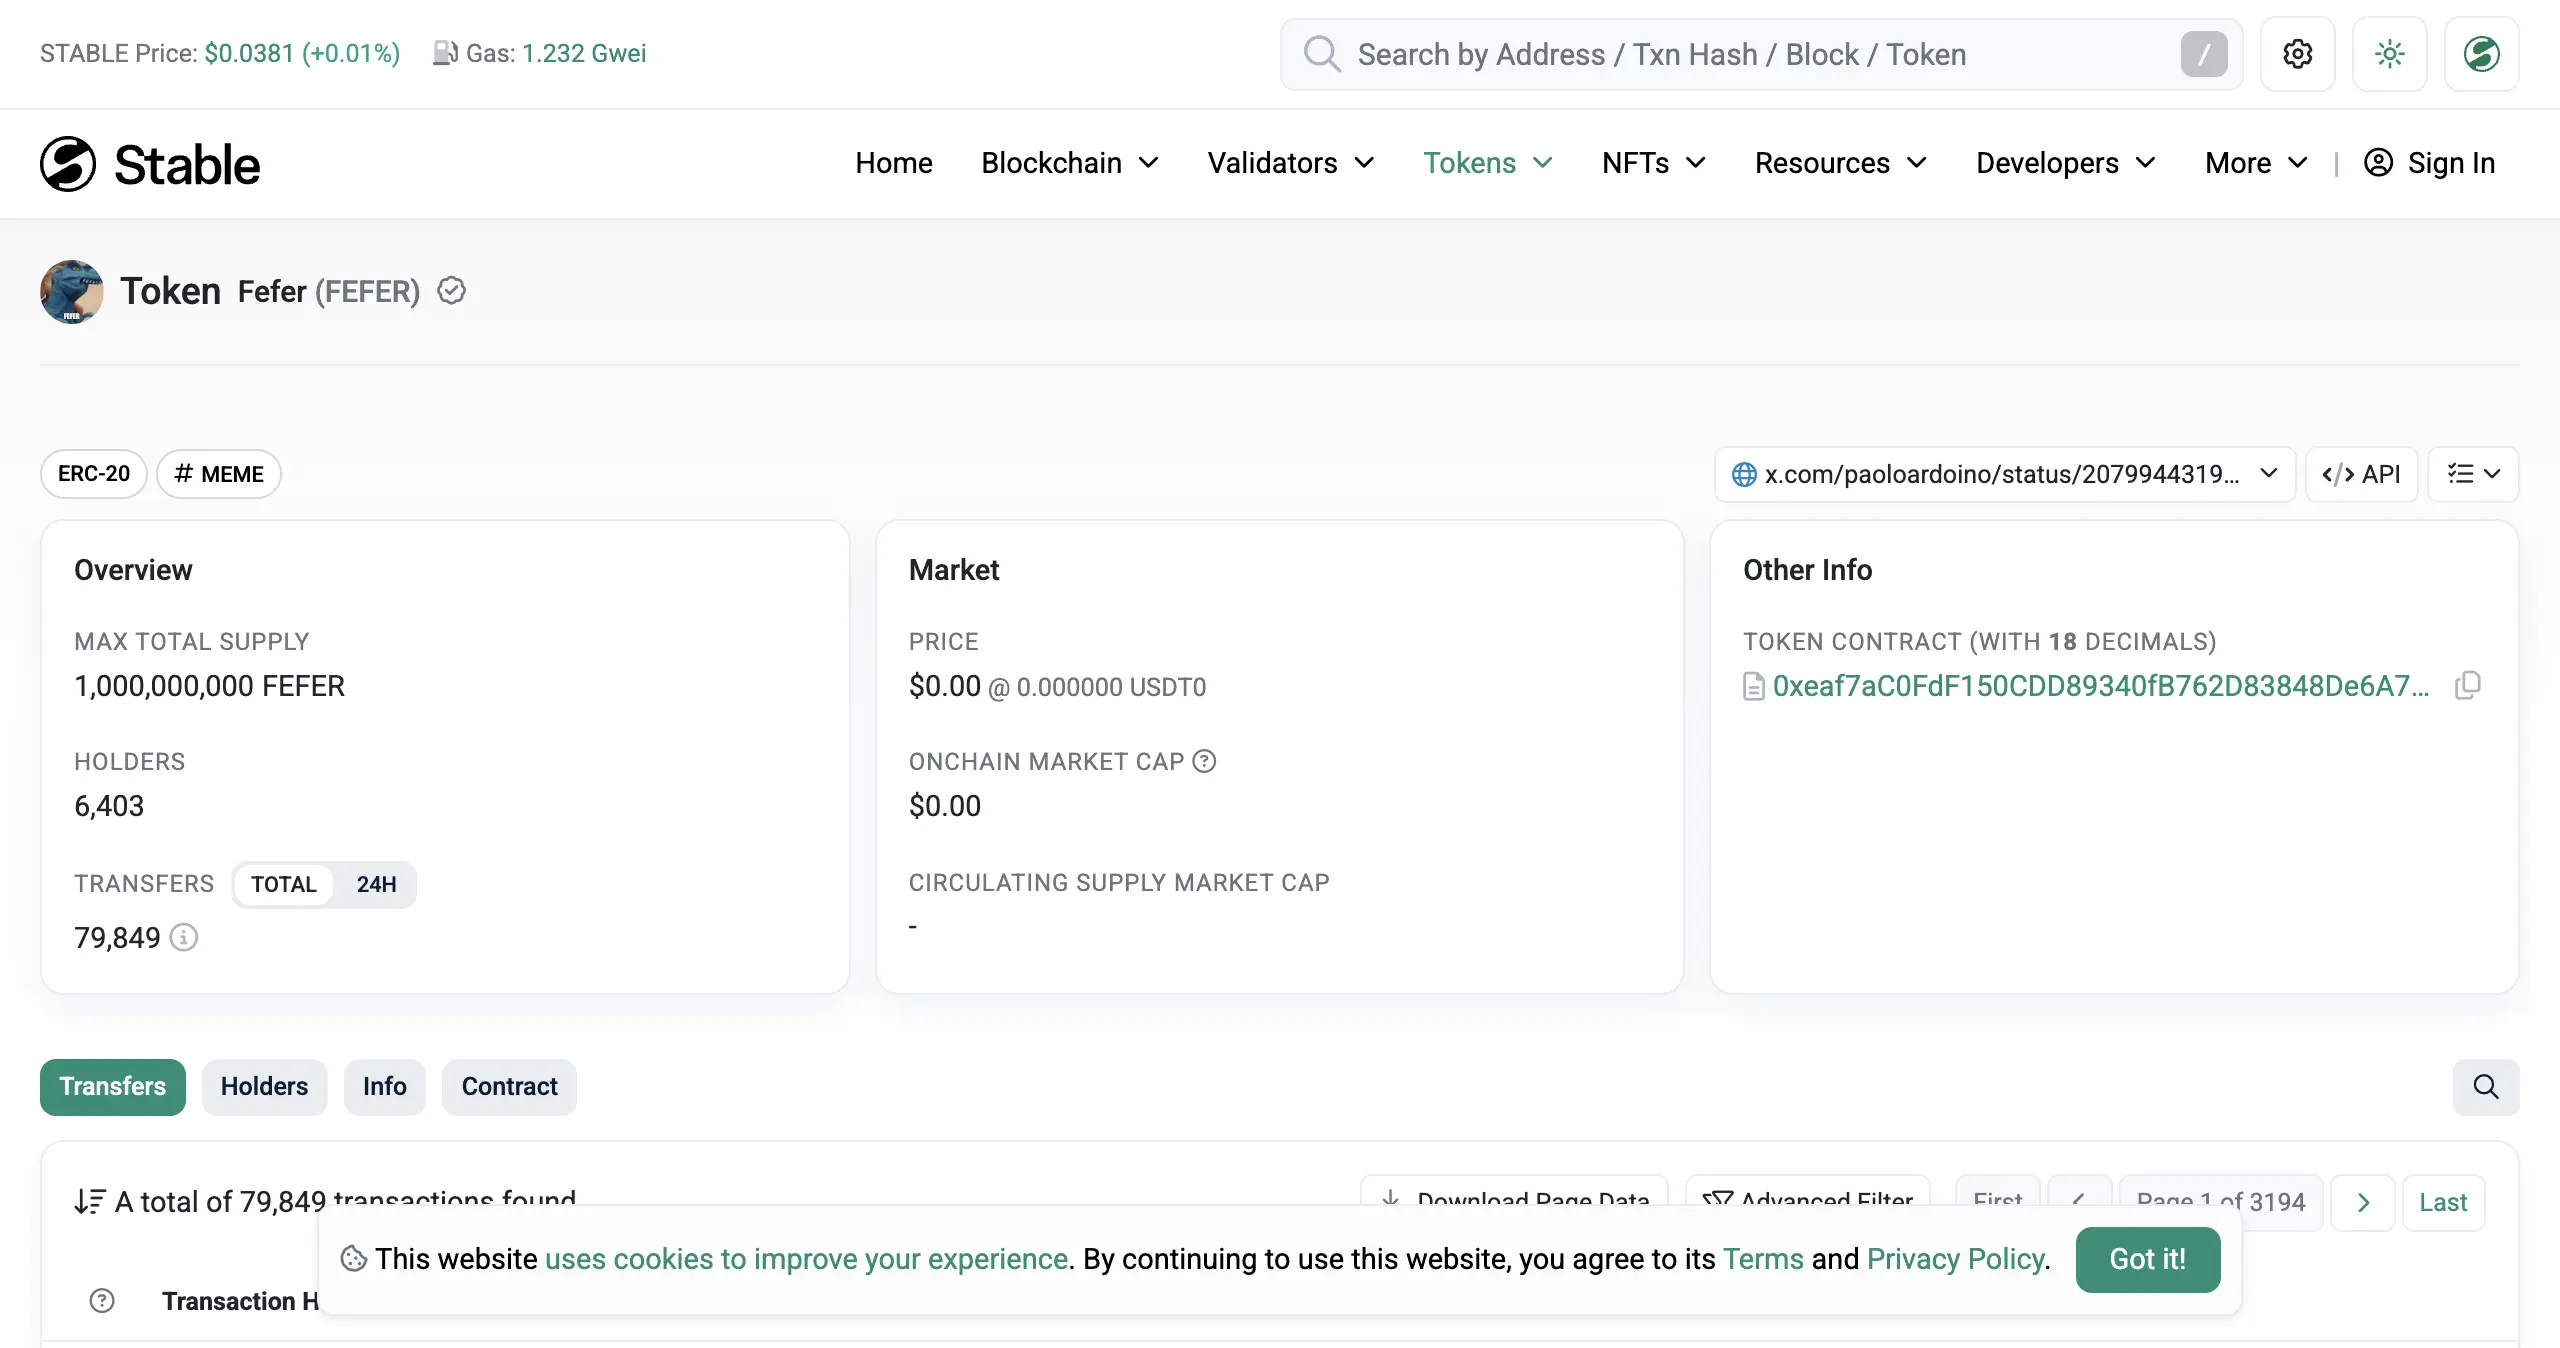Expand the Resources menu
This screenshot has width=2560, height=1348.
pyautogui.click(x=1840, y=163)
